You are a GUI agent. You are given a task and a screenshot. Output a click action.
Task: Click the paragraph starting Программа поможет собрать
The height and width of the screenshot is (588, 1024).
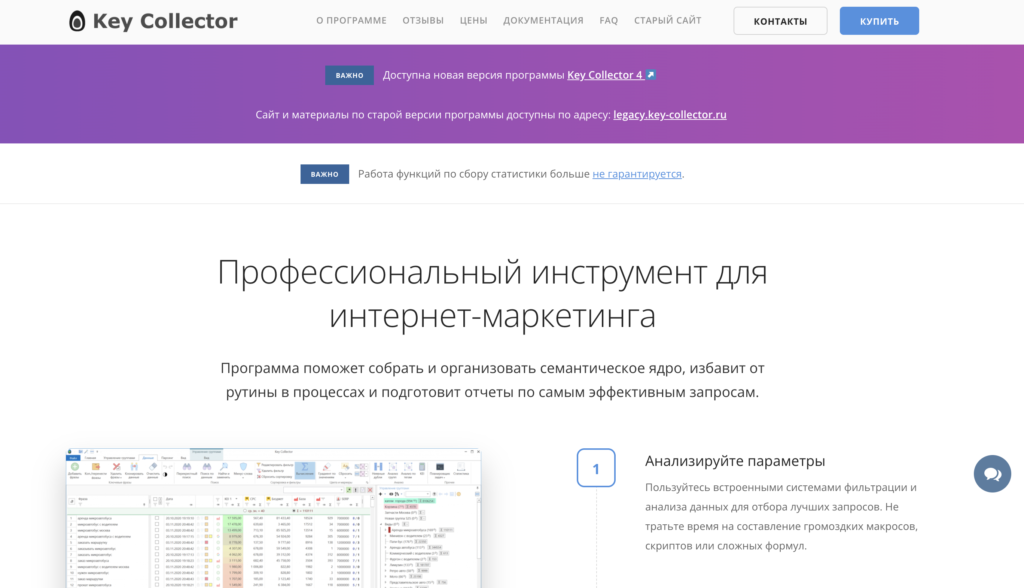point(492,380)
